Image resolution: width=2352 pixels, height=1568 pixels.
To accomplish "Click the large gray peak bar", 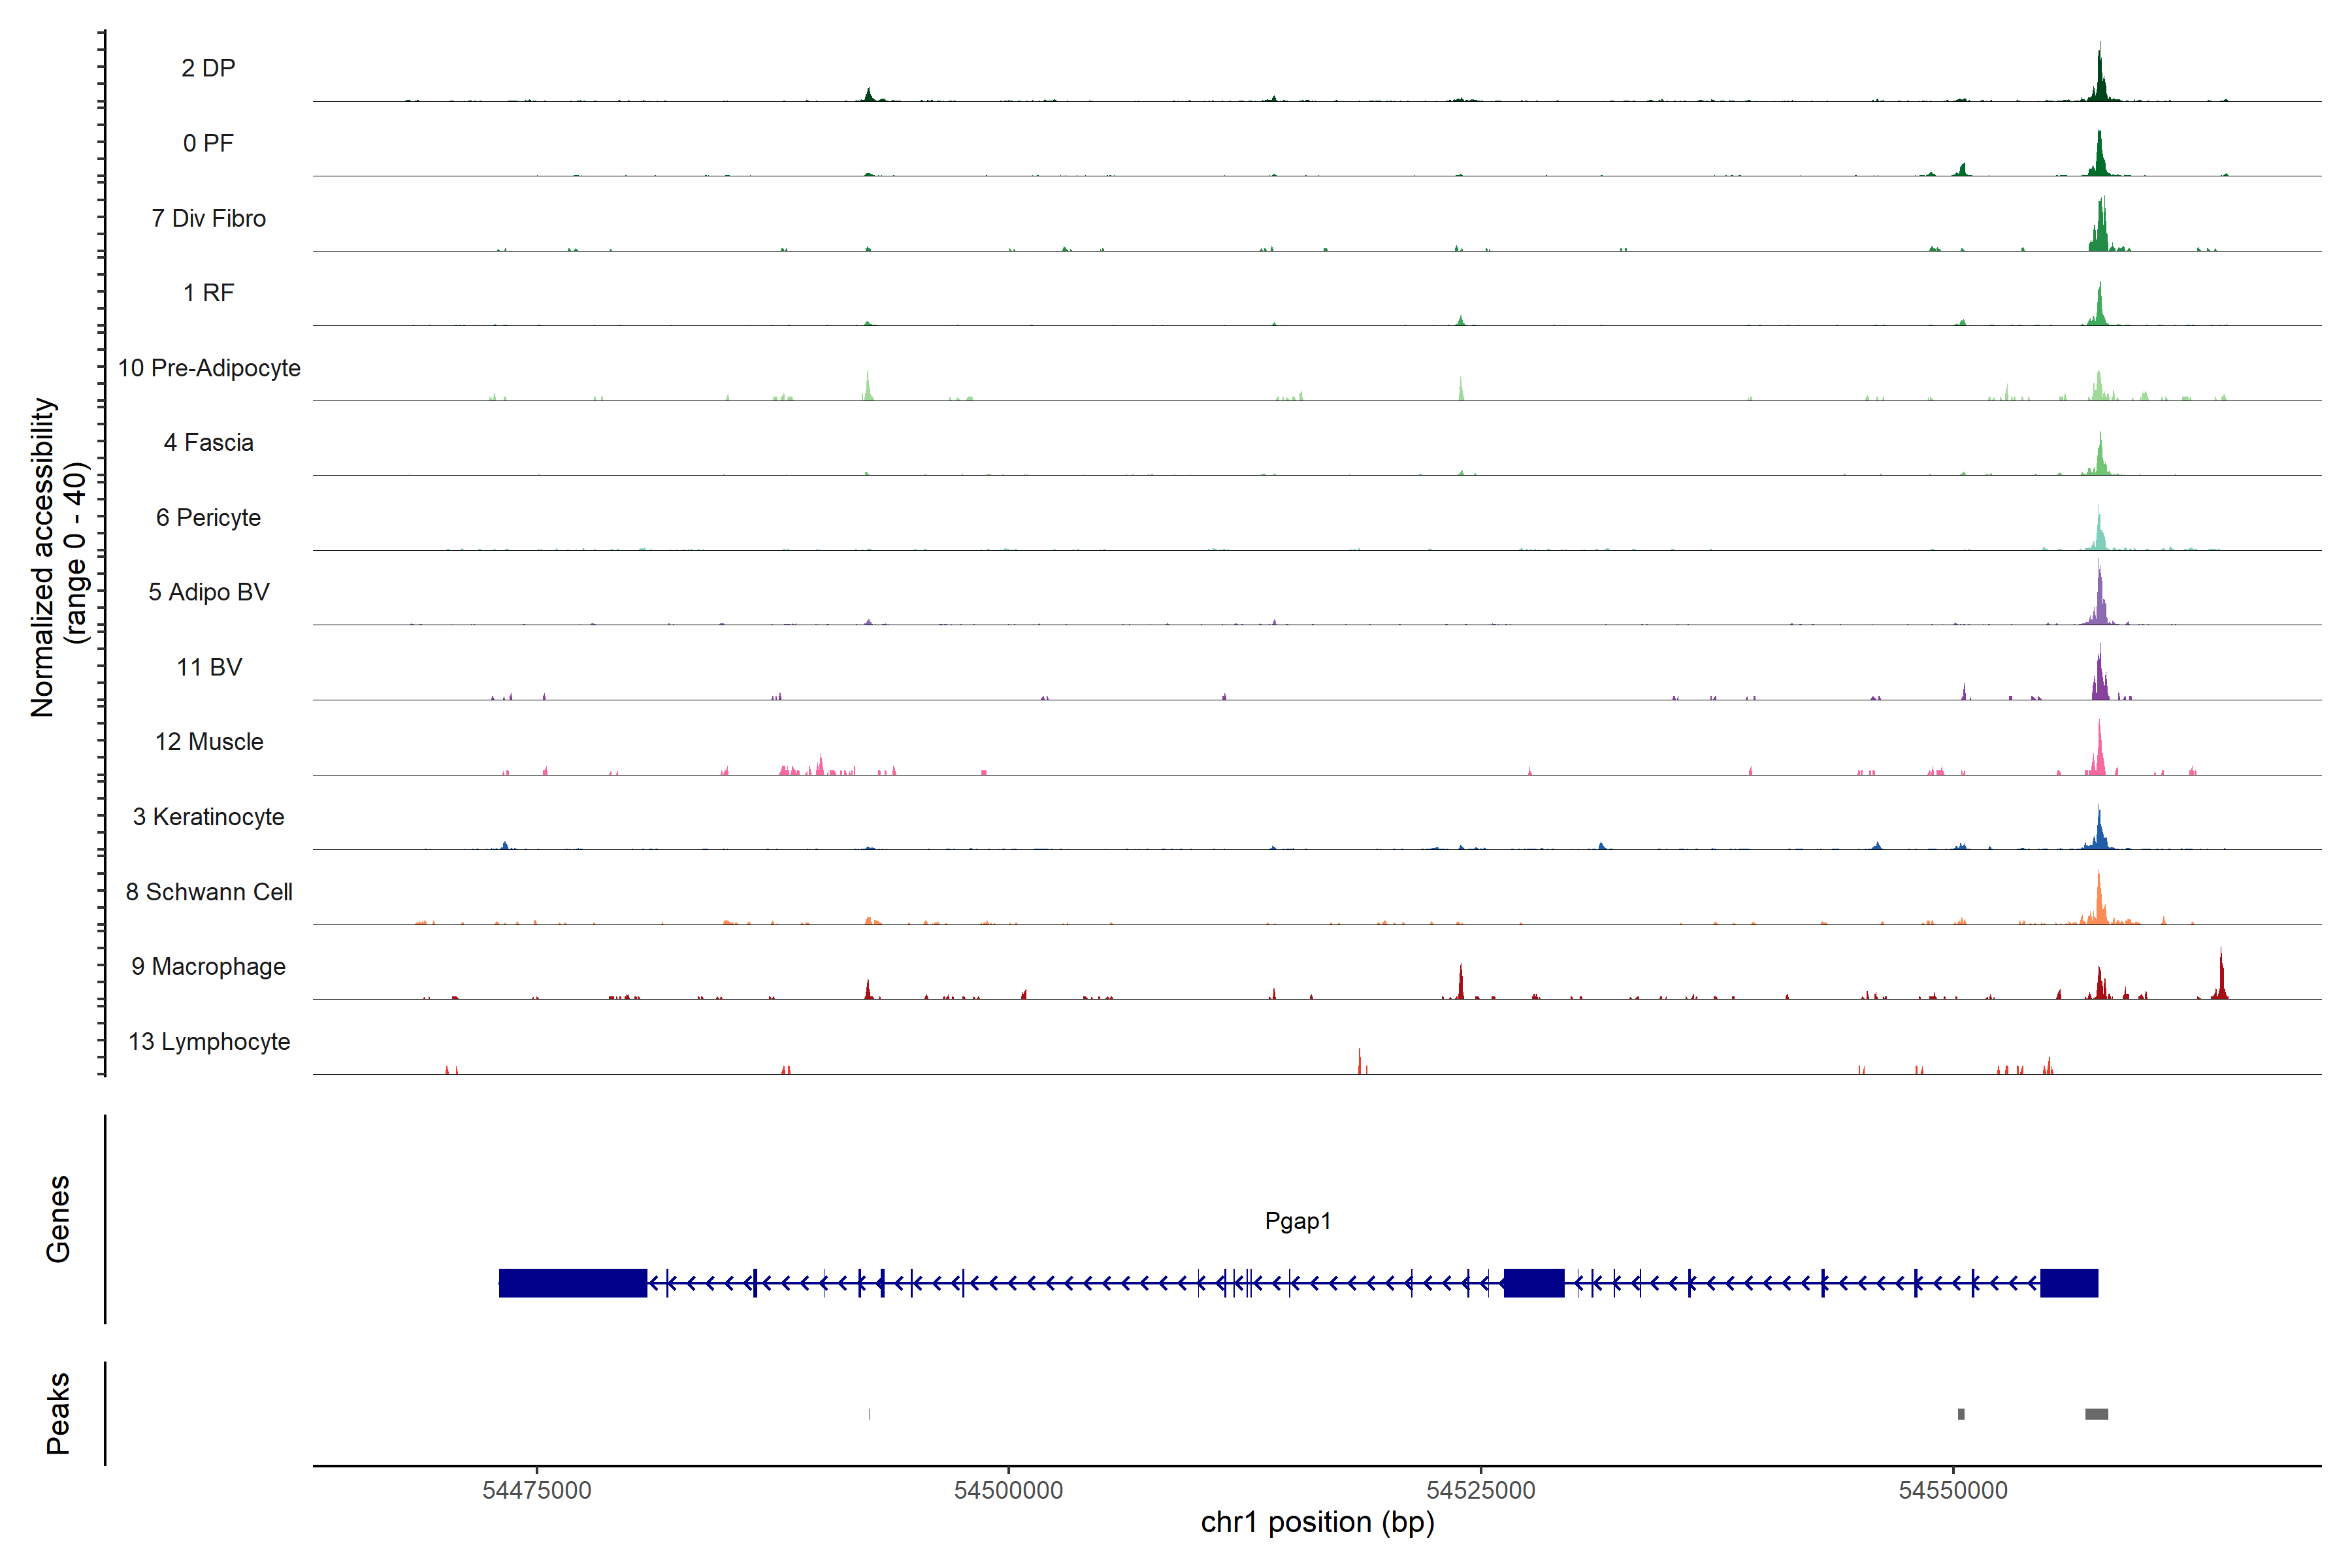I will [2096, 1414].
